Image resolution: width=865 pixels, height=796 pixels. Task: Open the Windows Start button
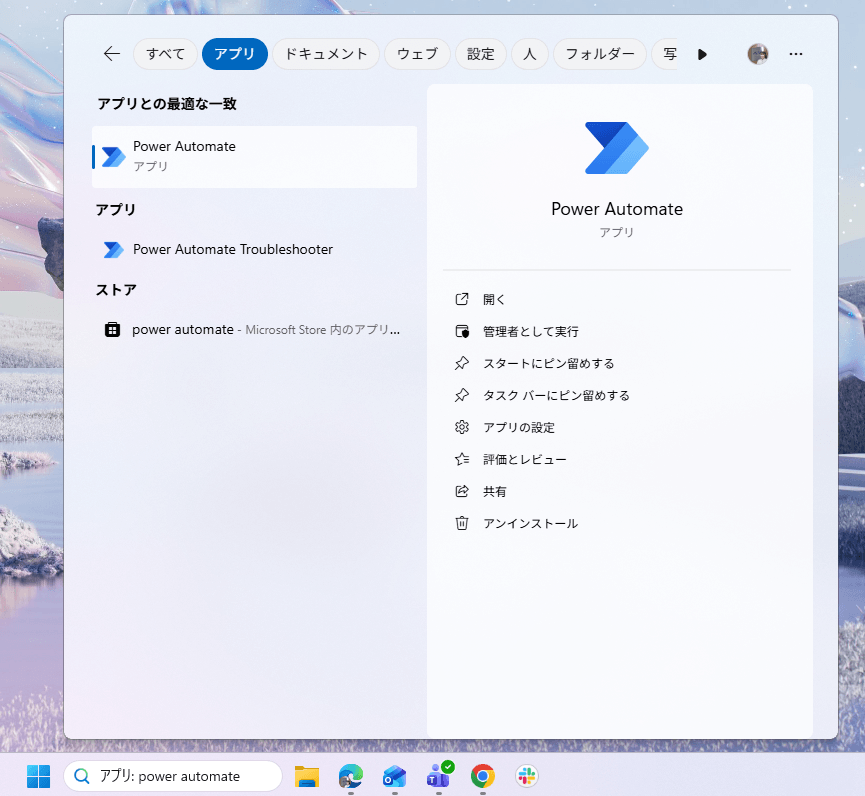(39, 776)
